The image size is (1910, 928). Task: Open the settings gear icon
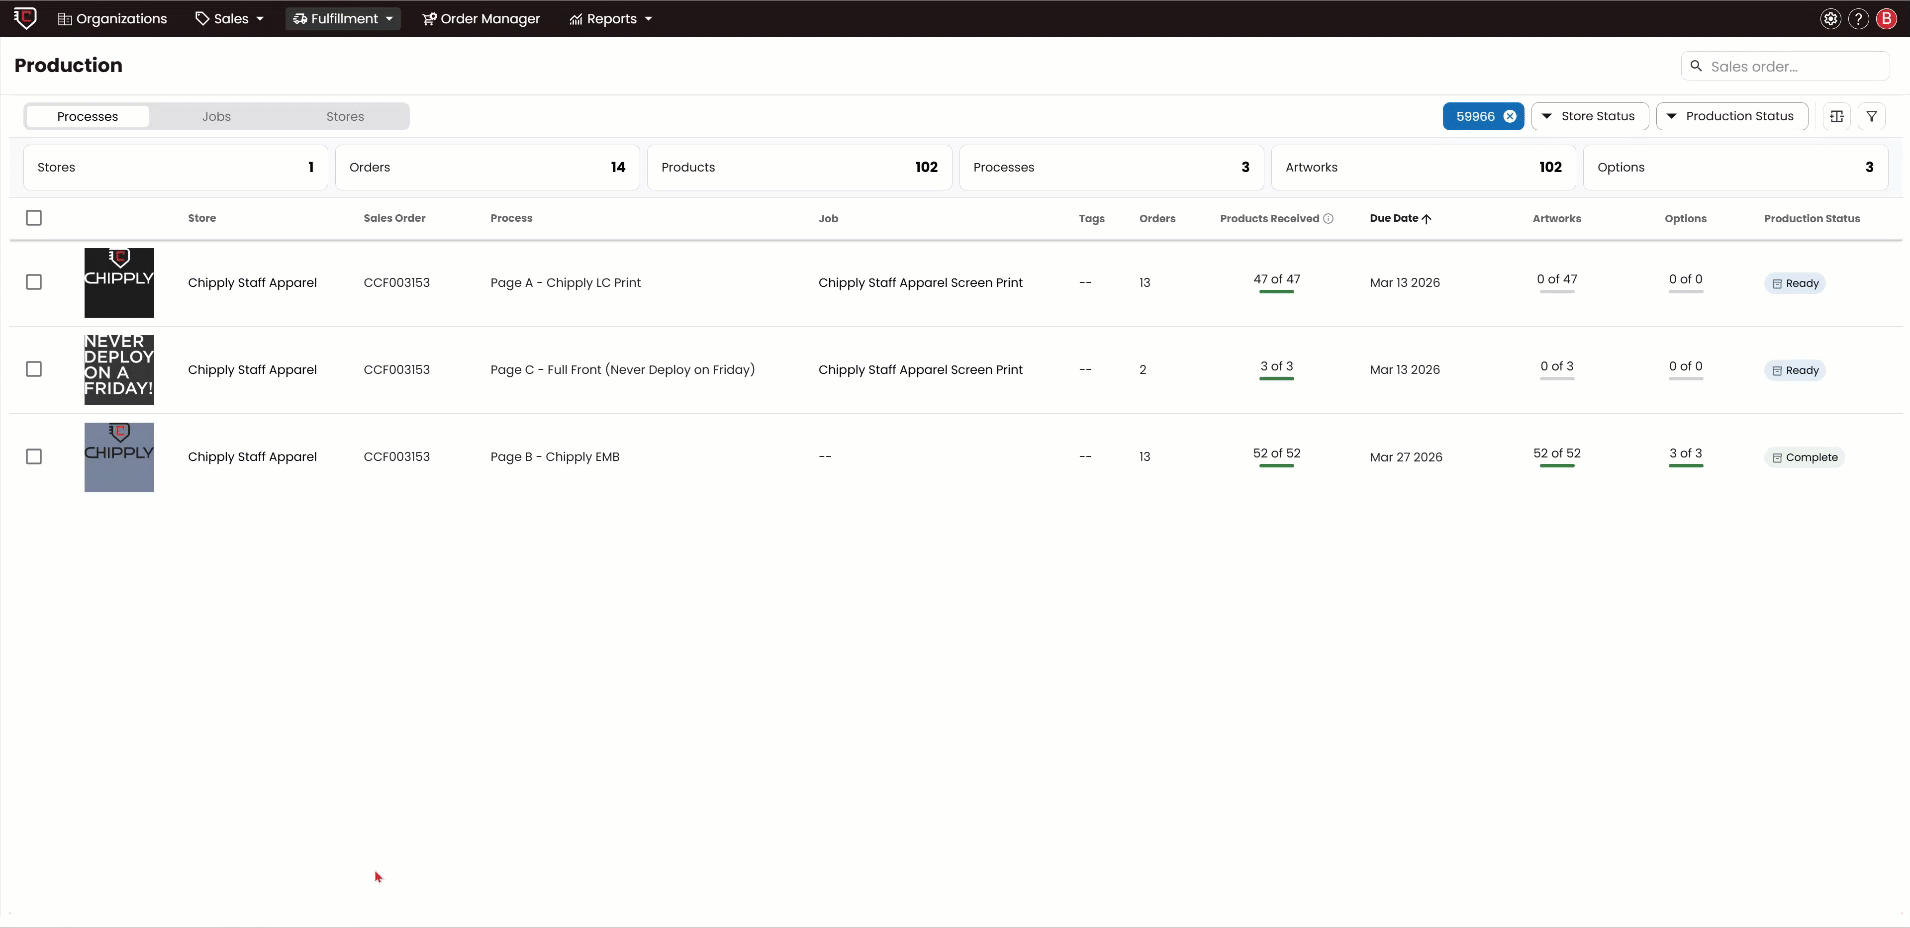pos(1830,18)
